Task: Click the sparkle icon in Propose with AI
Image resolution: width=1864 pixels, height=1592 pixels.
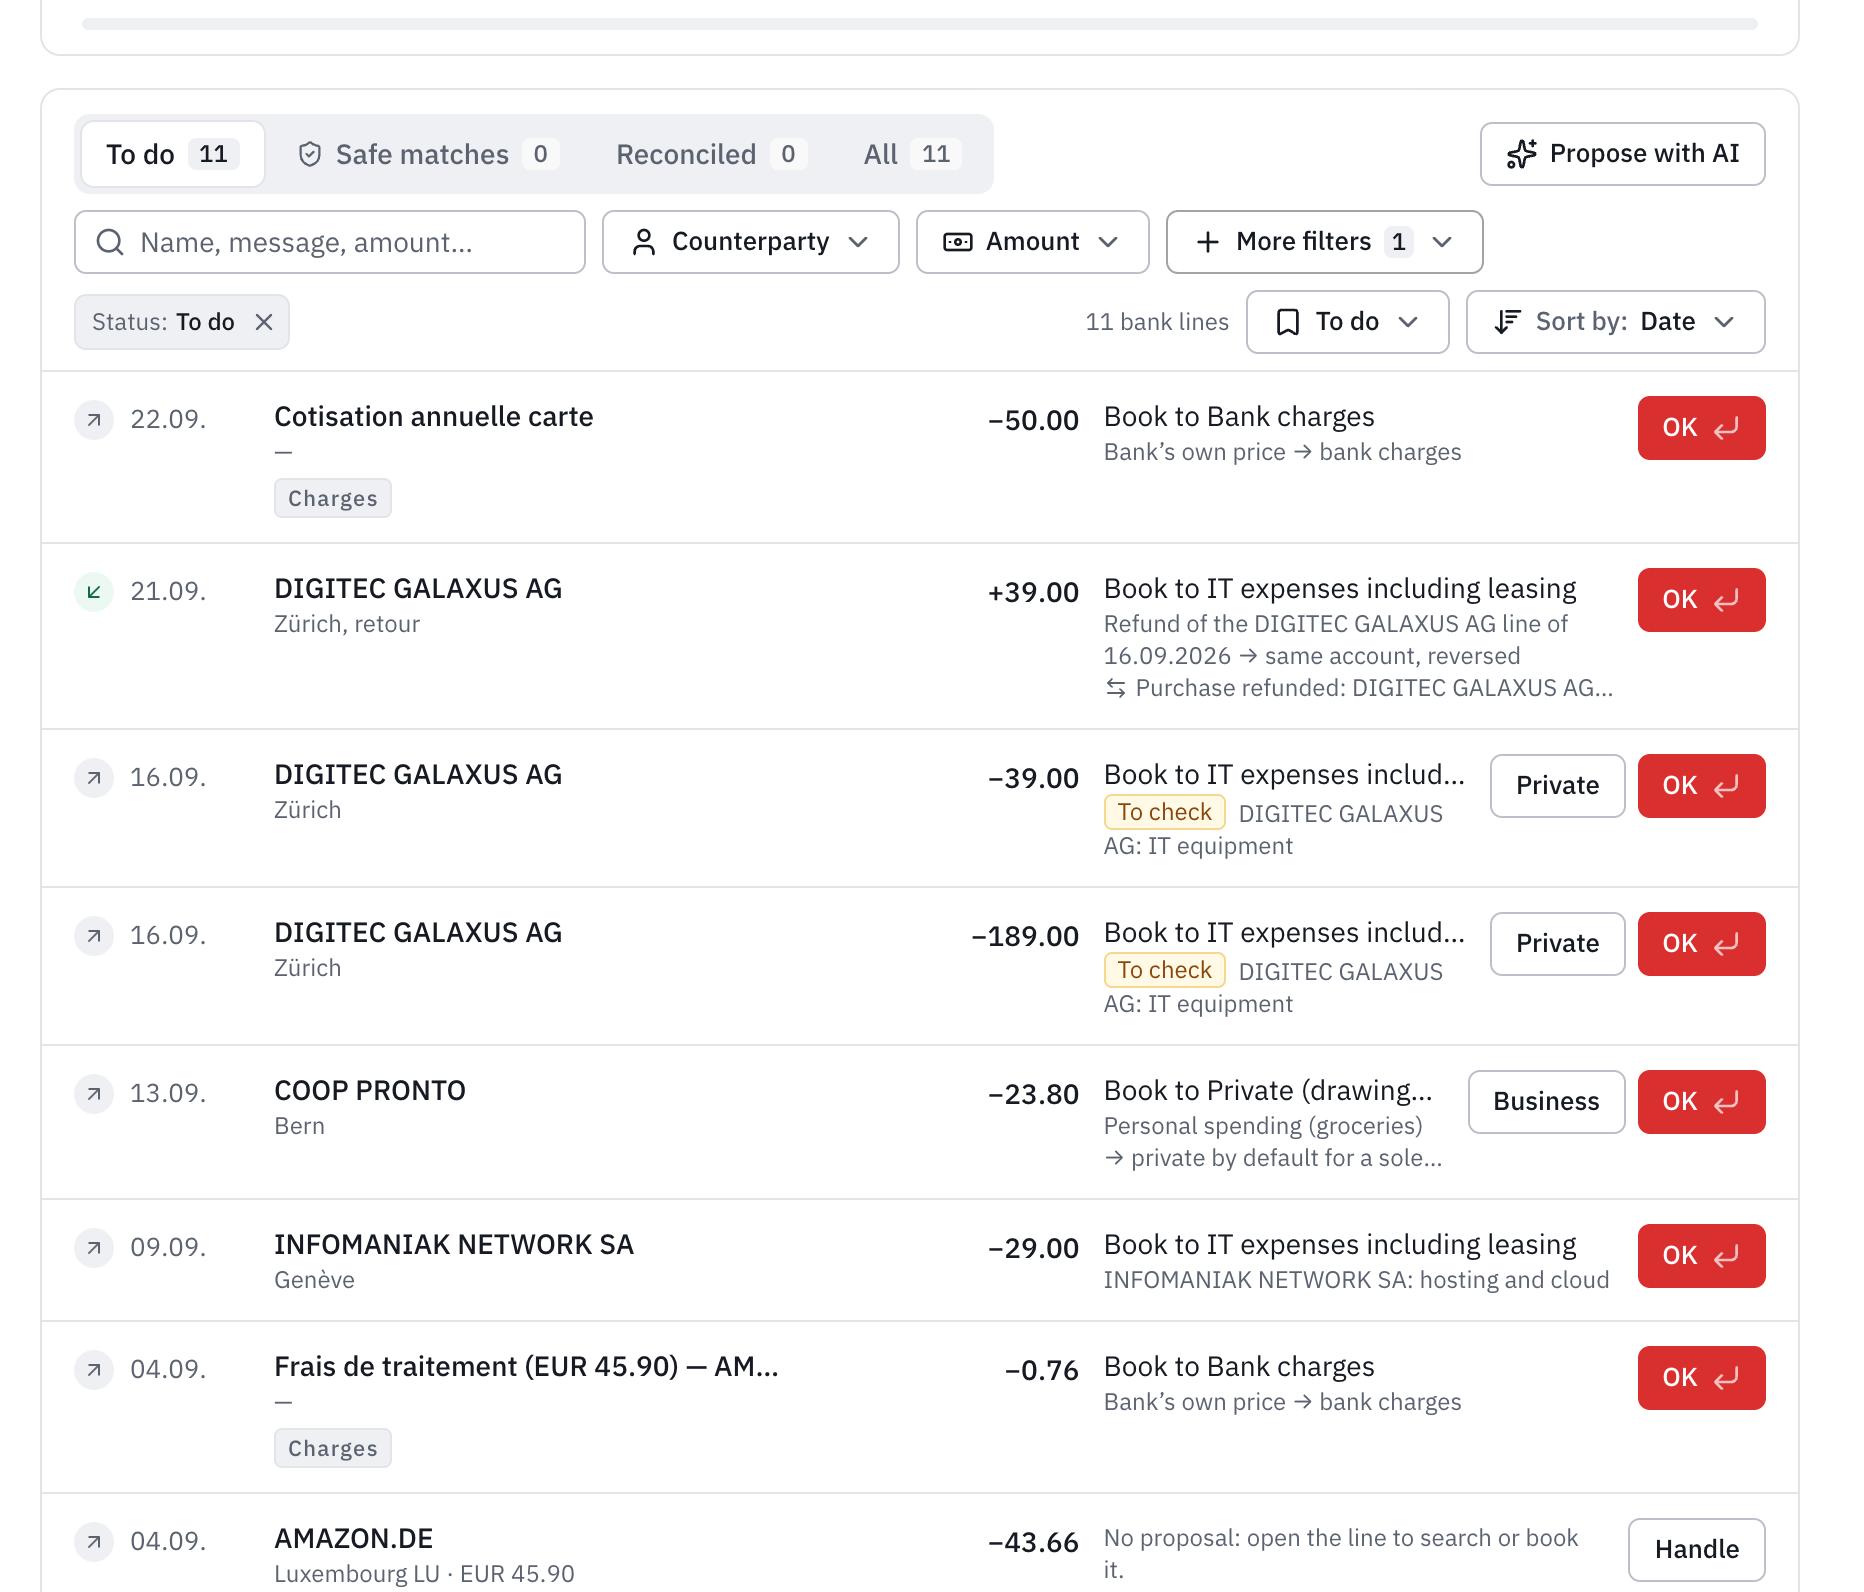Action: point(1522,154)
